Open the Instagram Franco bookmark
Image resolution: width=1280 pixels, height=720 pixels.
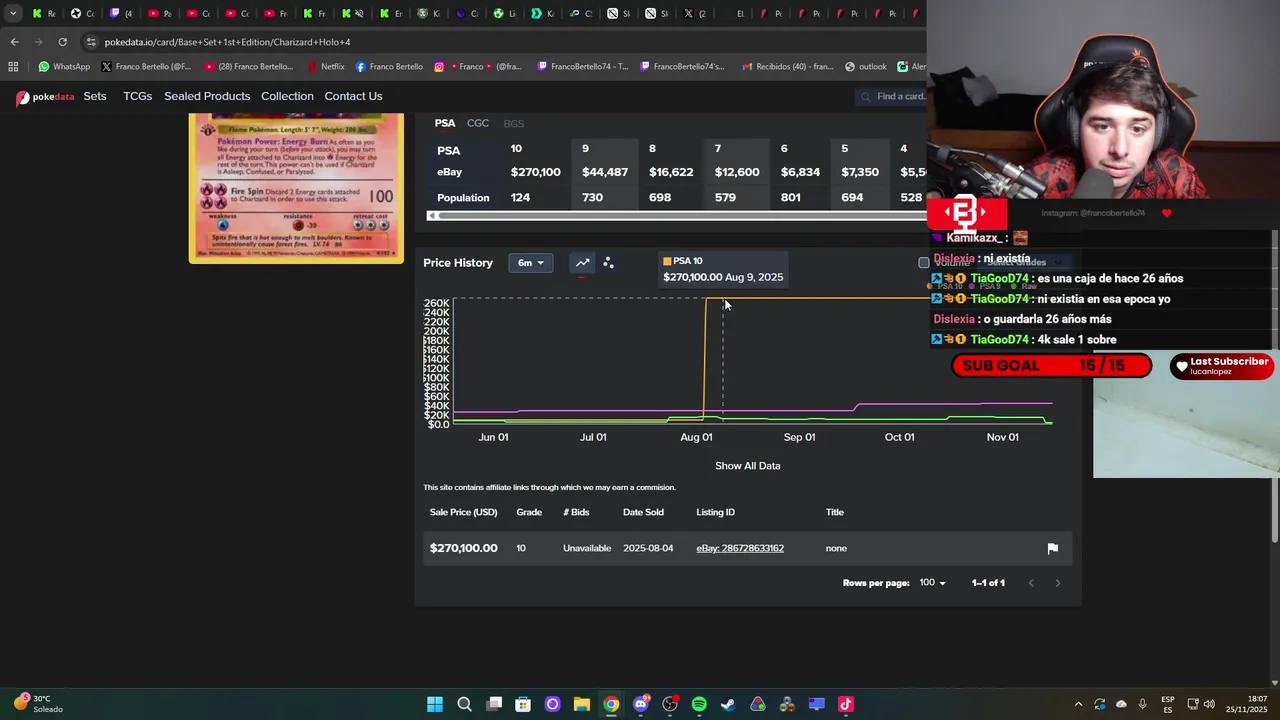click(x=478, y=67)
